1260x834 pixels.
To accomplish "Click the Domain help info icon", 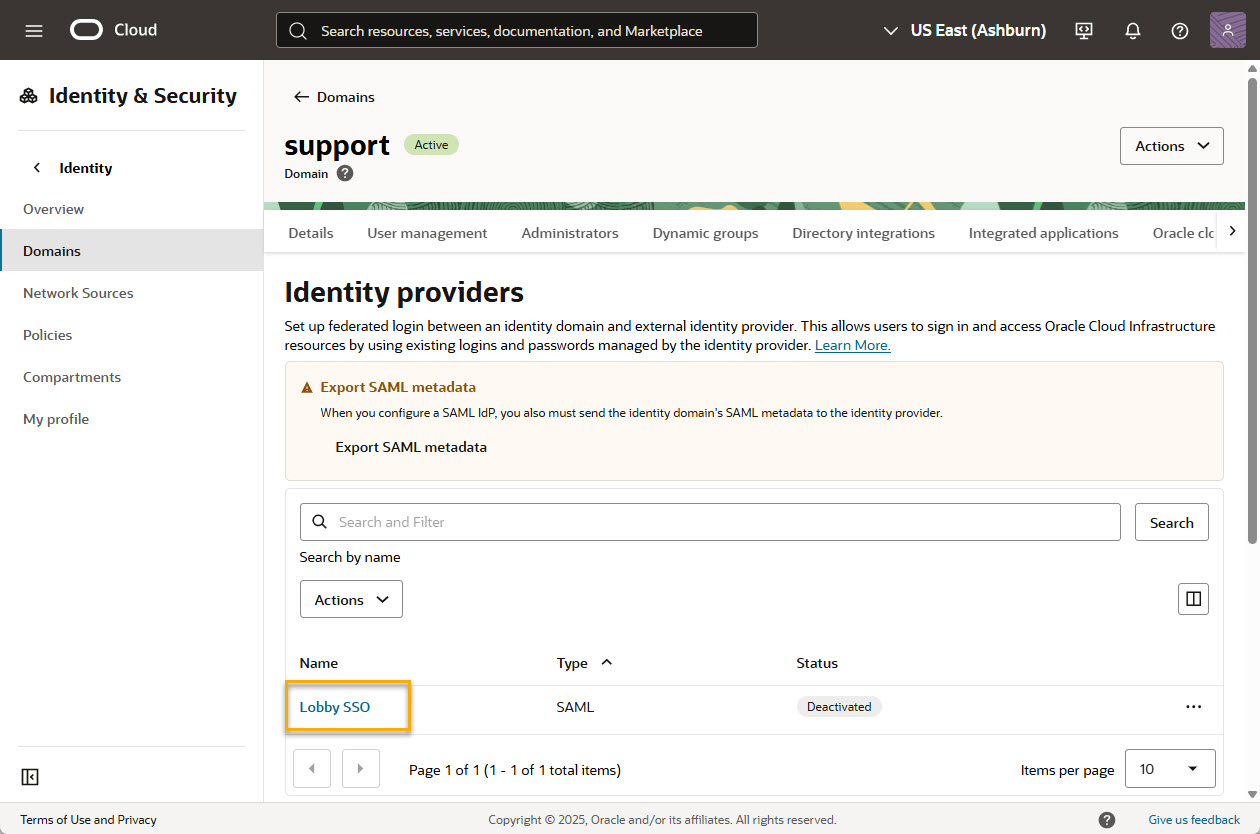I will click(345, 173).
